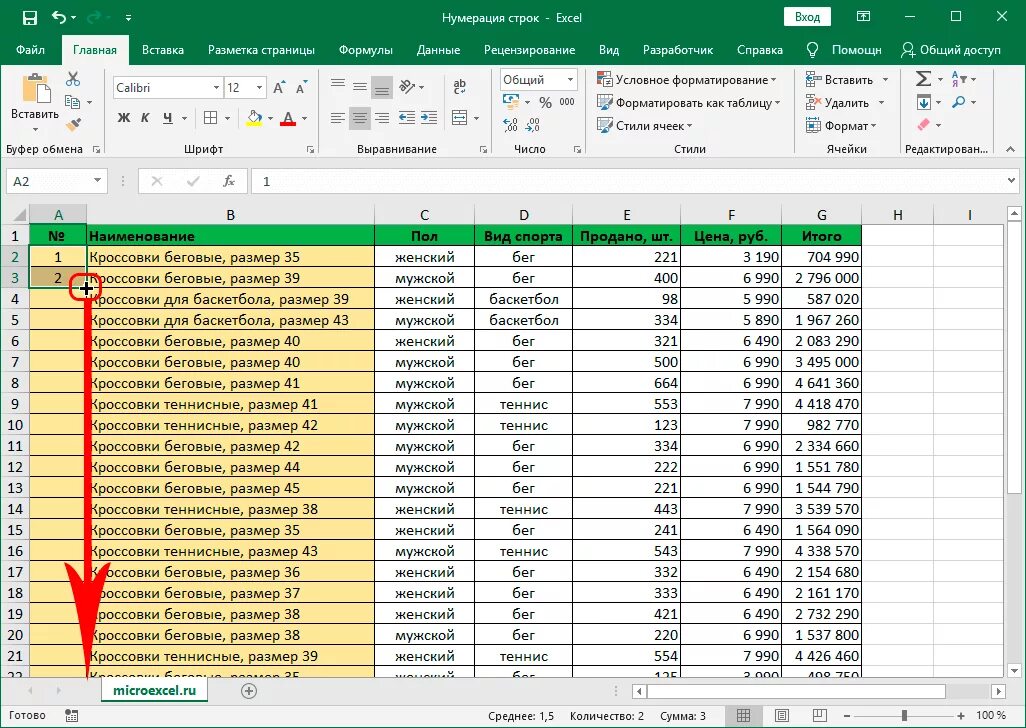Switch to Page Layout view in status bar

782,716
